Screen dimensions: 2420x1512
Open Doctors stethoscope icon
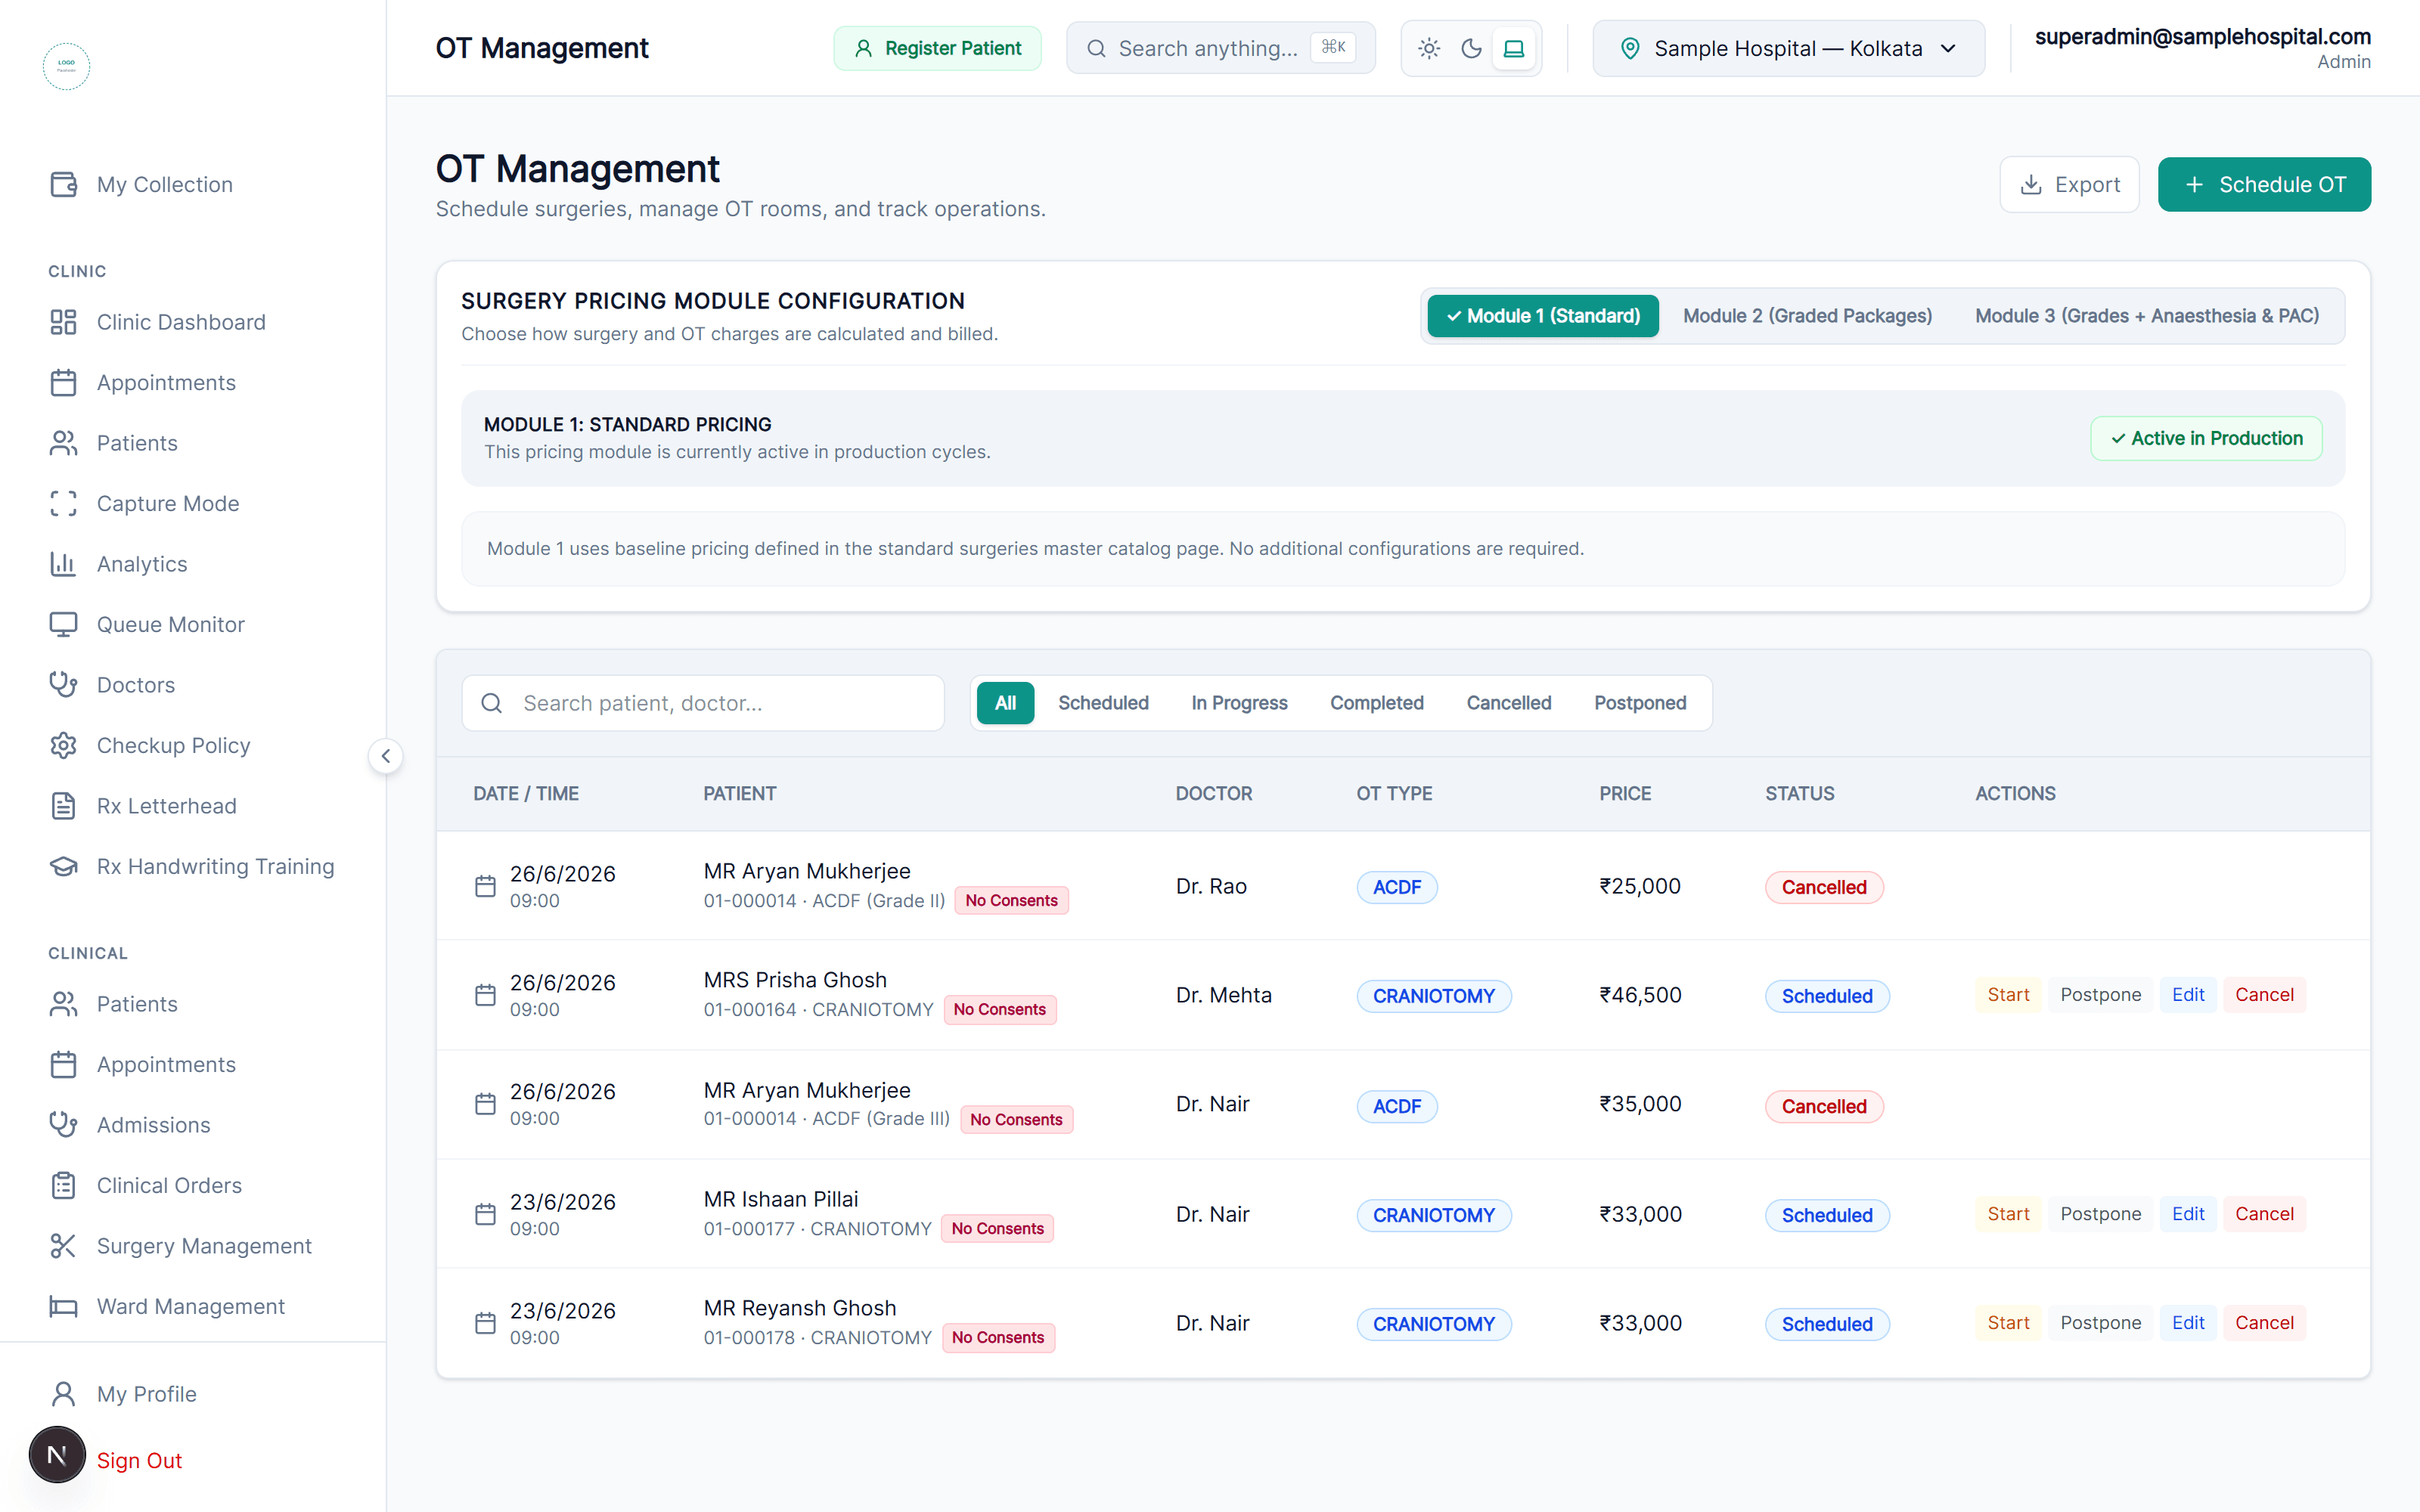[63, 685]
